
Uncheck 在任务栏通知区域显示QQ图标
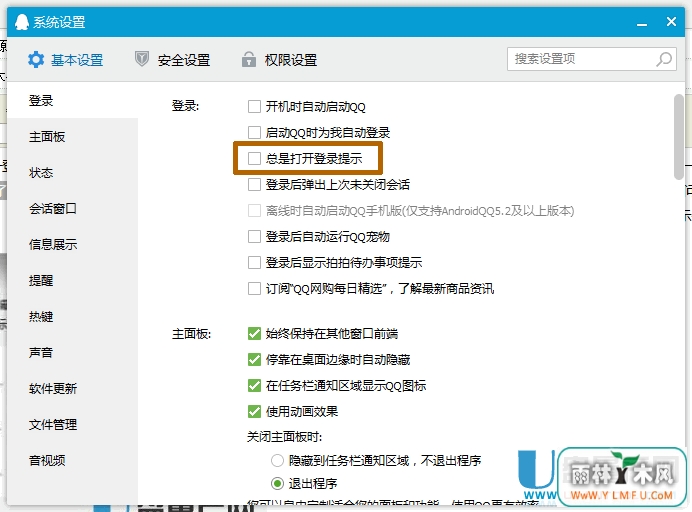(254, 385)
